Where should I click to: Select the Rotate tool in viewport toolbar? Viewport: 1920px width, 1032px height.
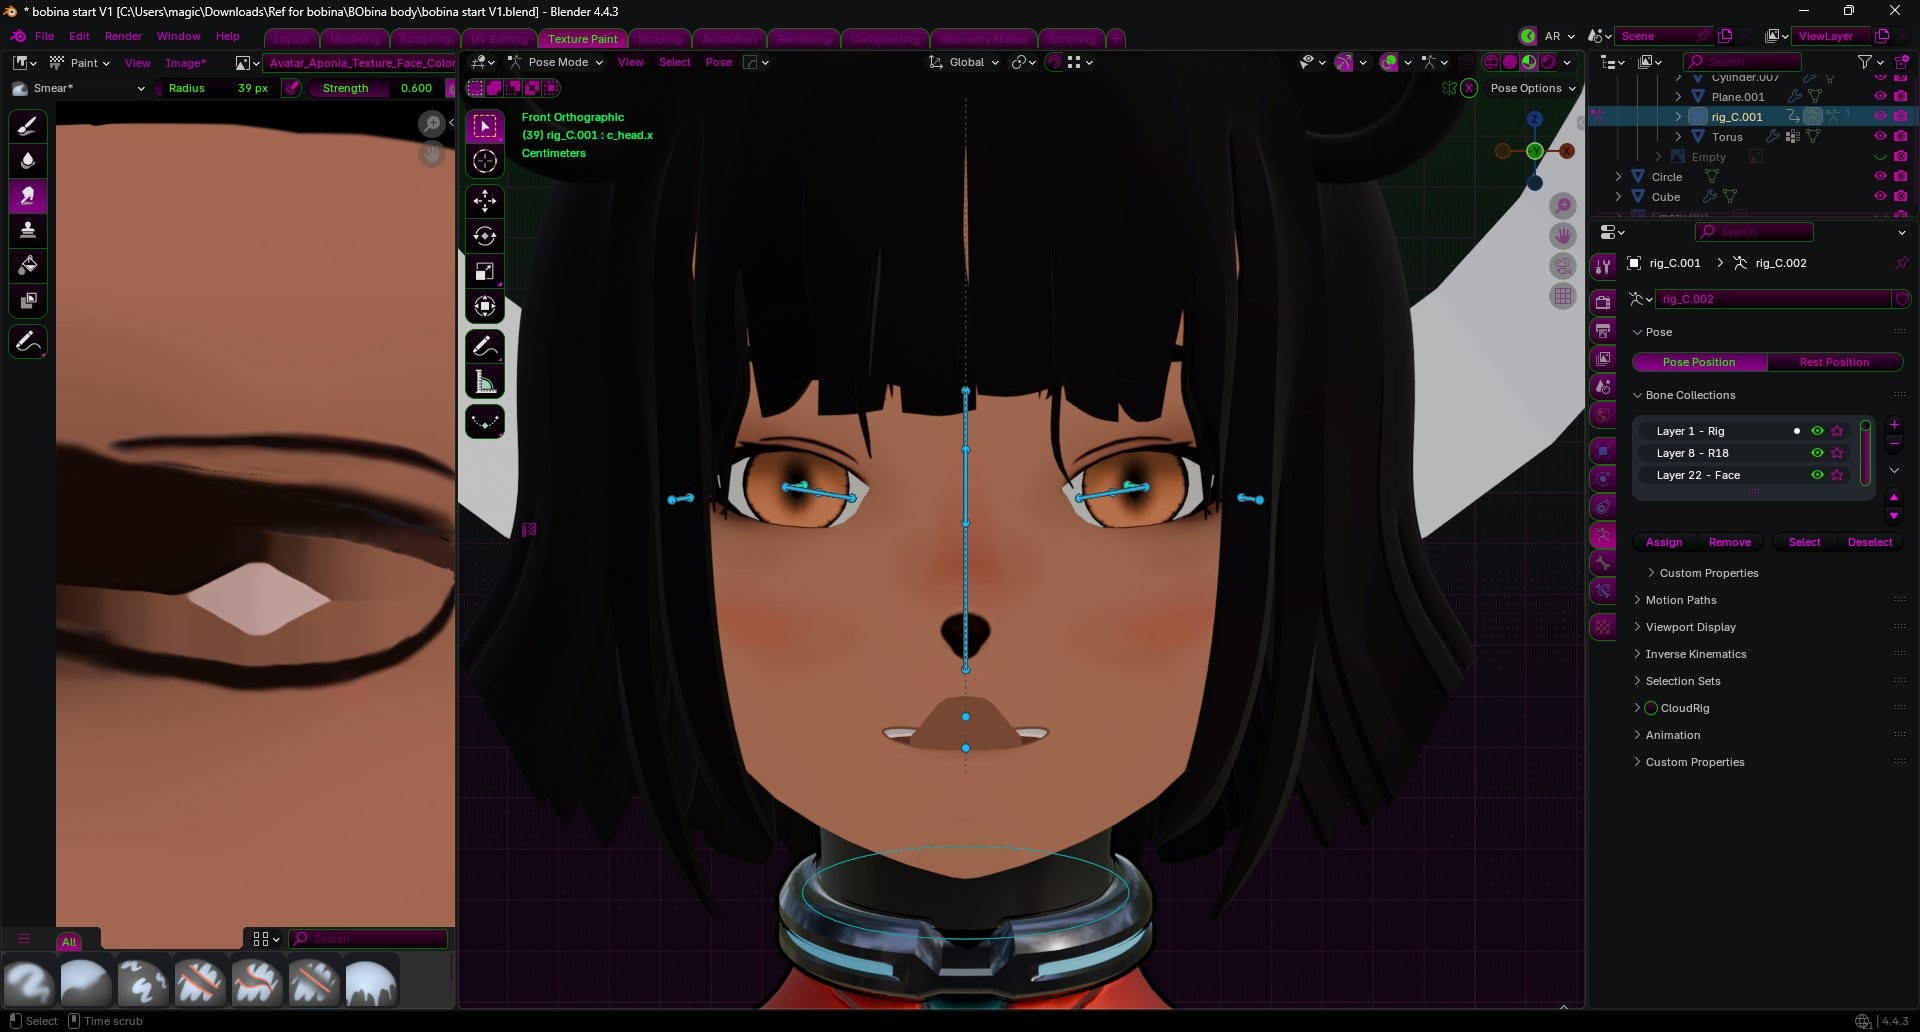(485, 236)
